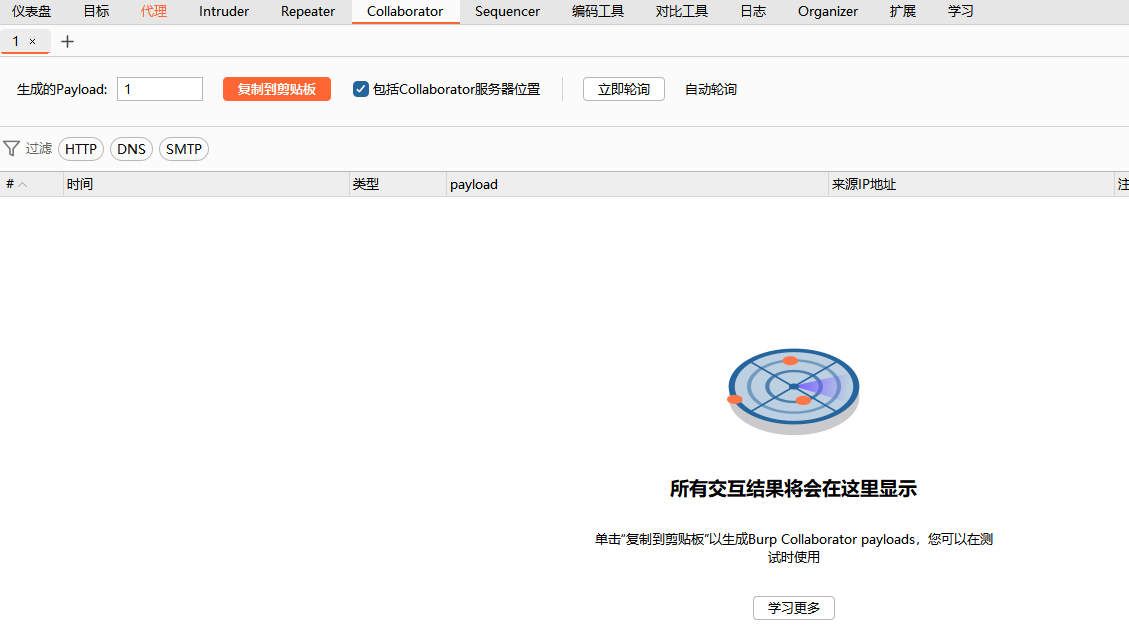Screen dimensions: 1129x642
Task: Toggle the SMTP filter
Action: pos(184,149)
